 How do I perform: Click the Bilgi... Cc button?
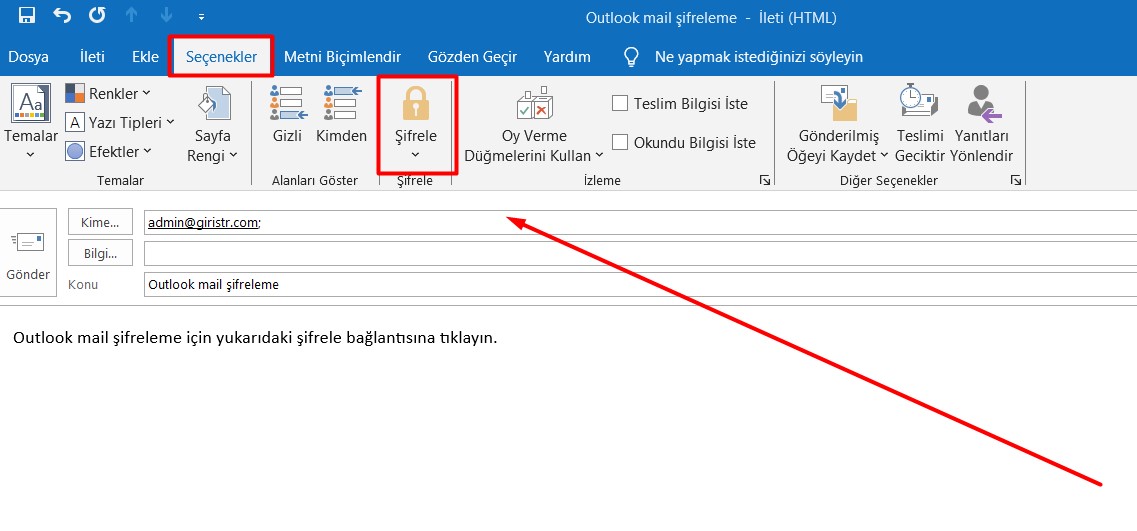100,252
